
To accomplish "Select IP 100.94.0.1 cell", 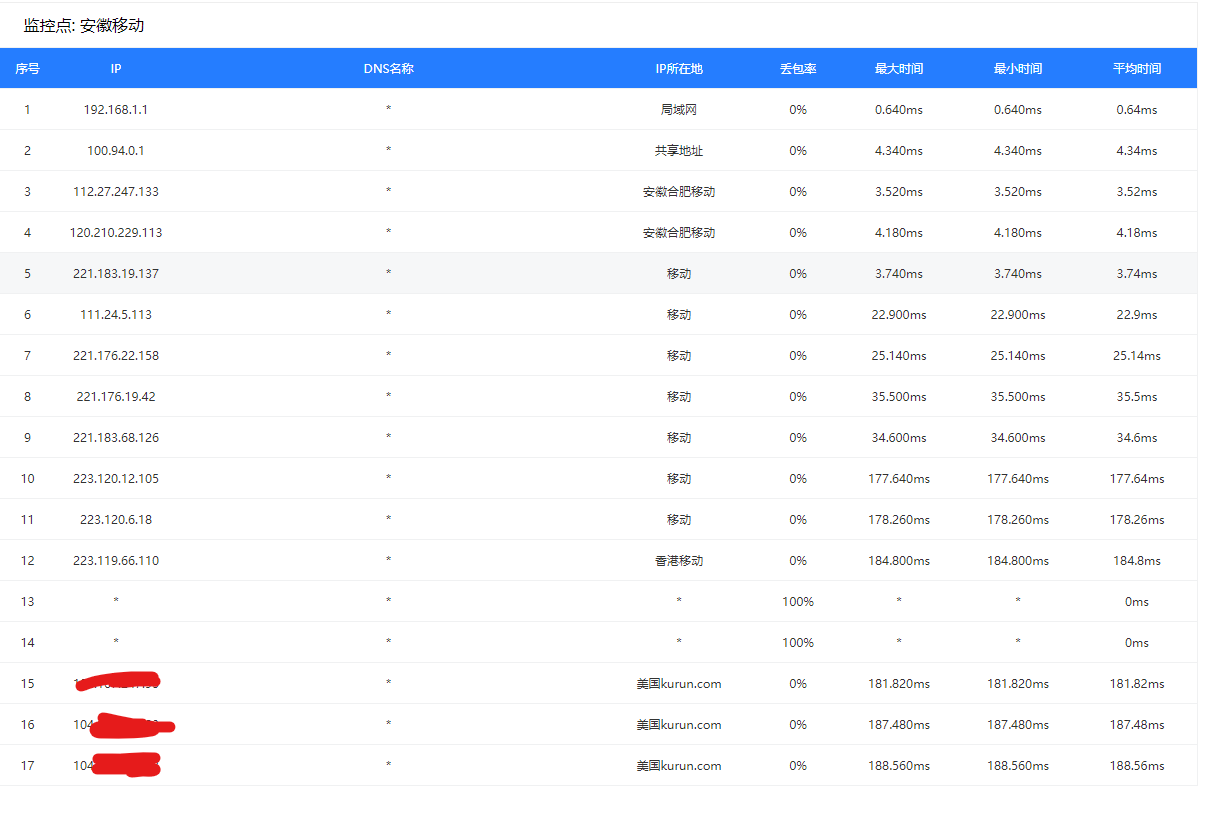I will tap(116, 151).
